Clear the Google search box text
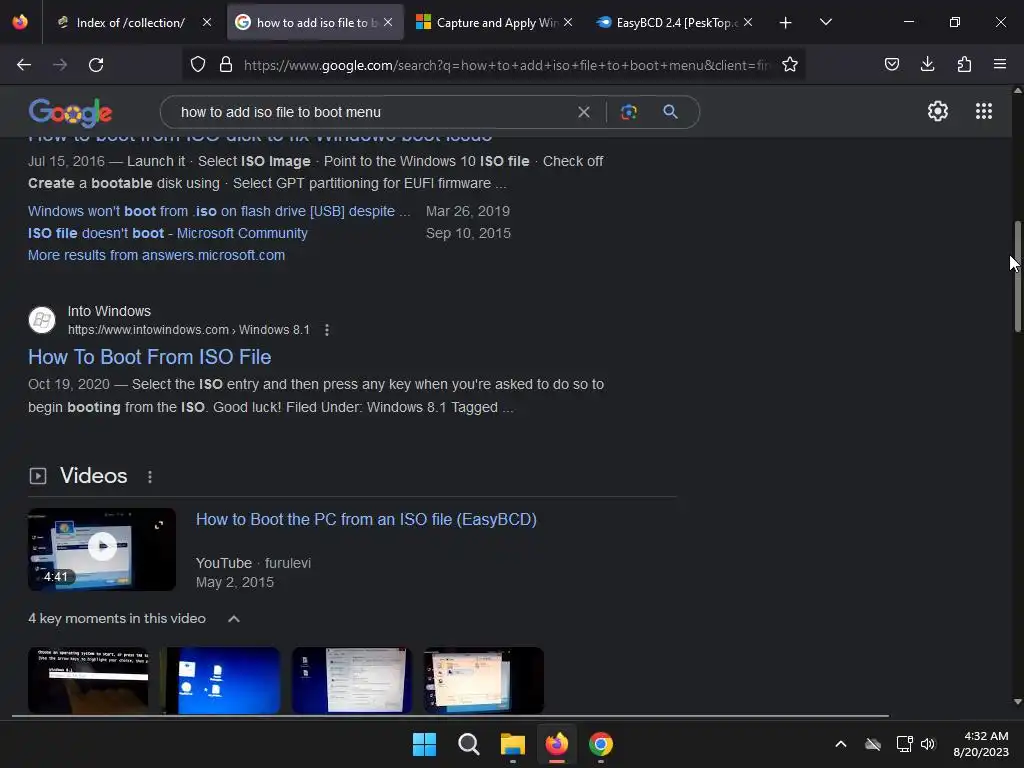 point(584,112)
